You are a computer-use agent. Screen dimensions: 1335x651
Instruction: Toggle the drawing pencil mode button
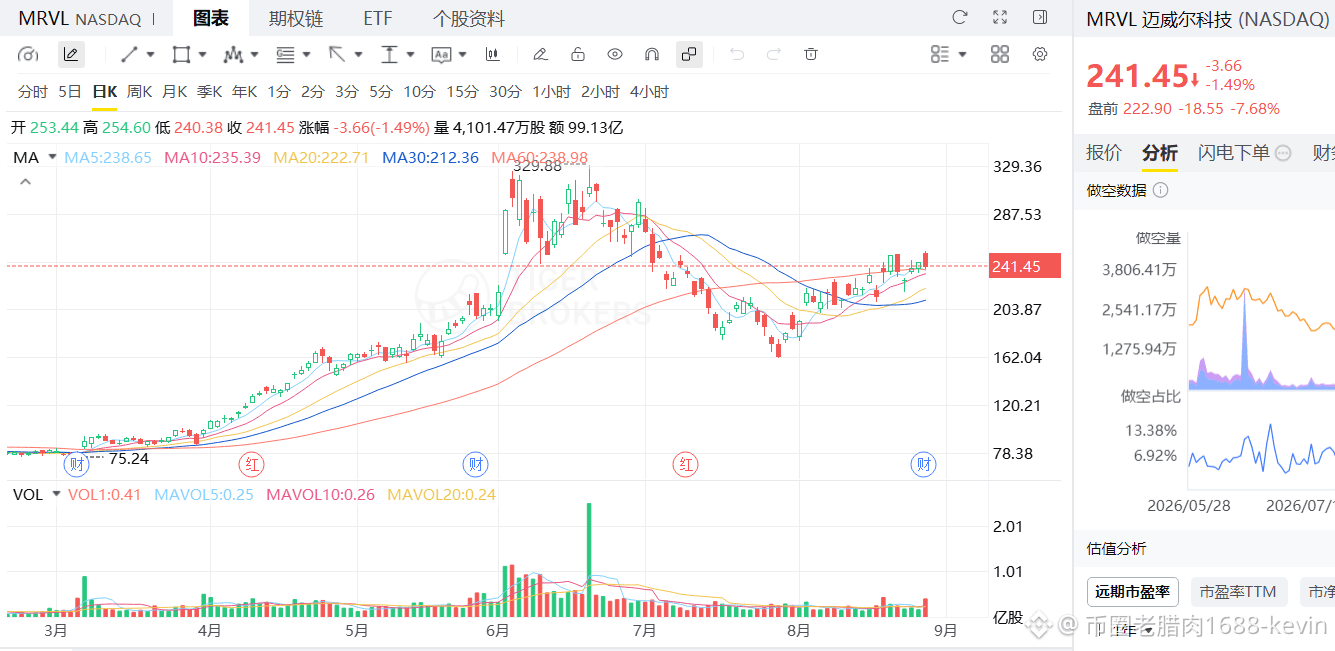click(70, 54)
